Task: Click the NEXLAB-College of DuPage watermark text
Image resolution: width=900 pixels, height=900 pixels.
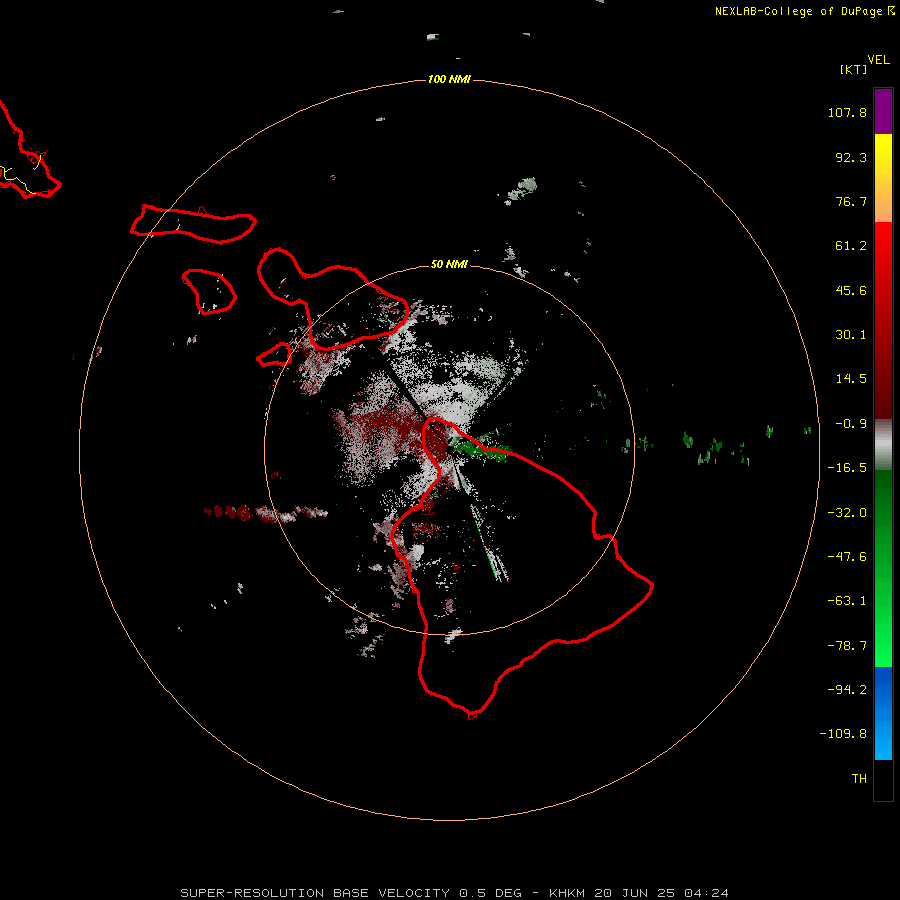Action: (x=798, y=11)
